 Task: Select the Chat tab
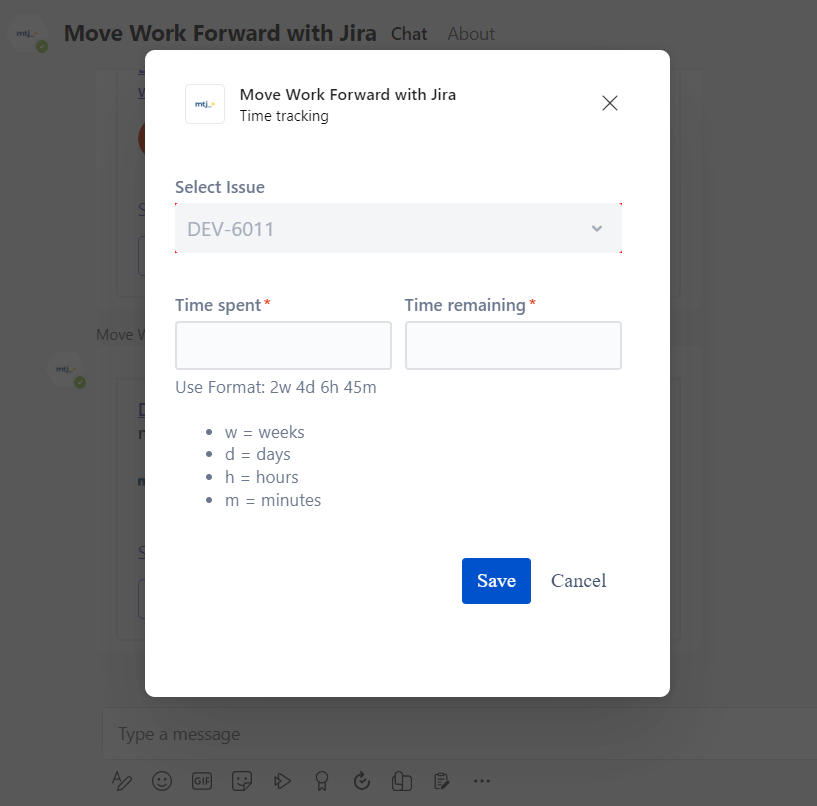tap(408, 33)
